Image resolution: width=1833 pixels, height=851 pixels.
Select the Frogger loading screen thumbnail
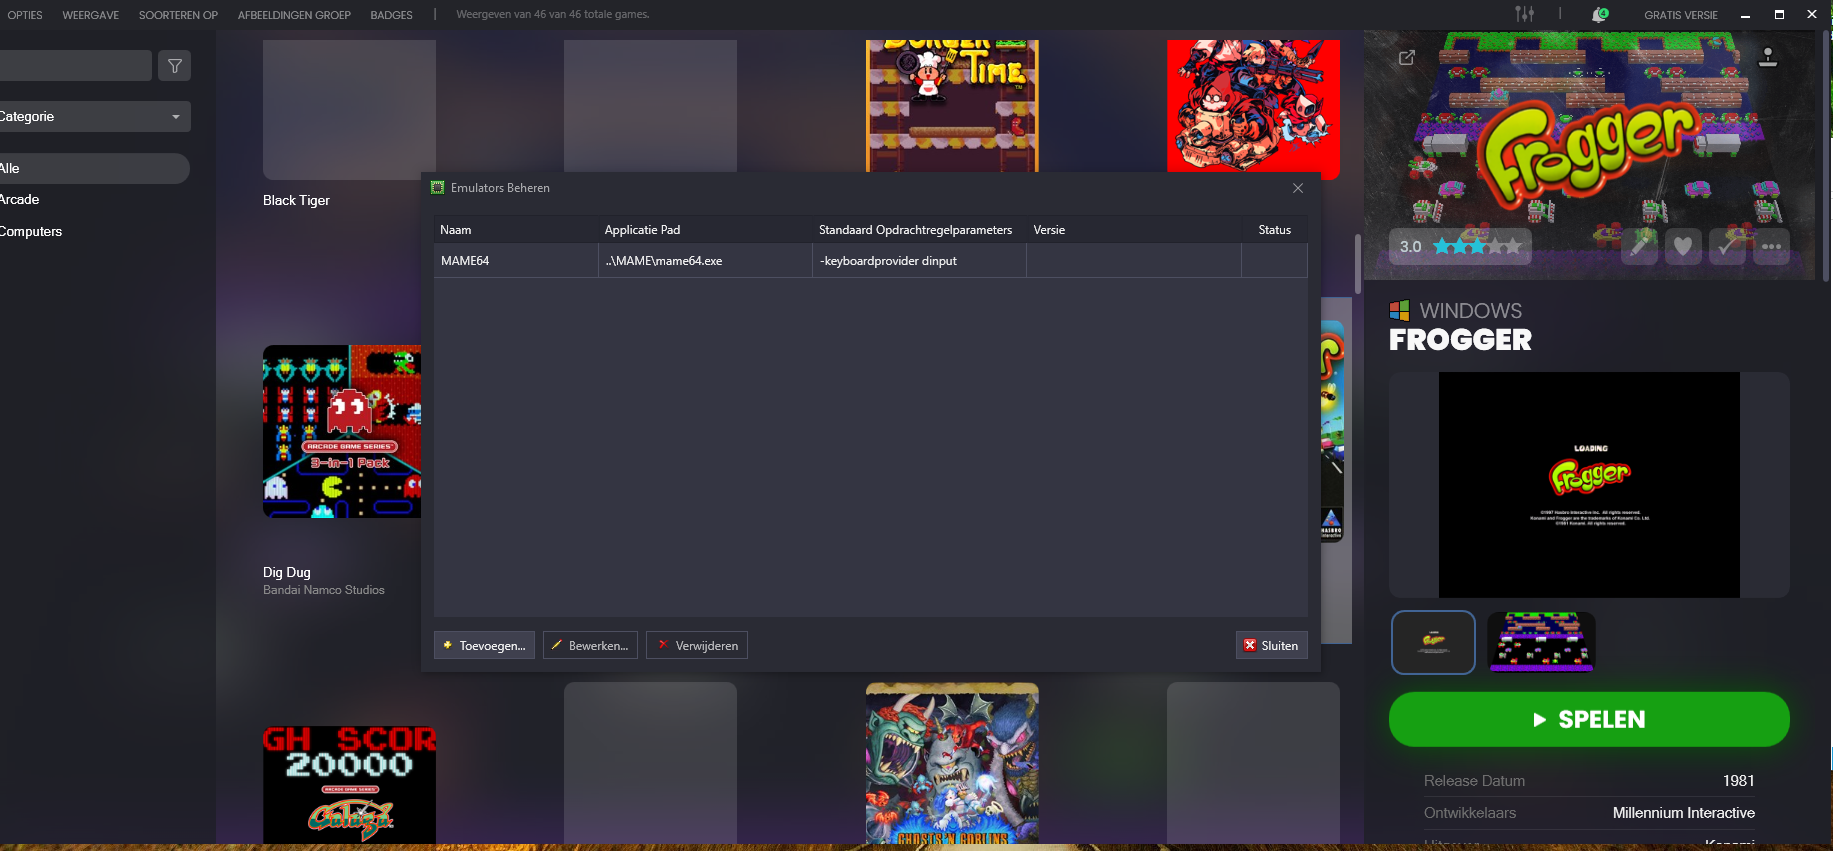1433,642
